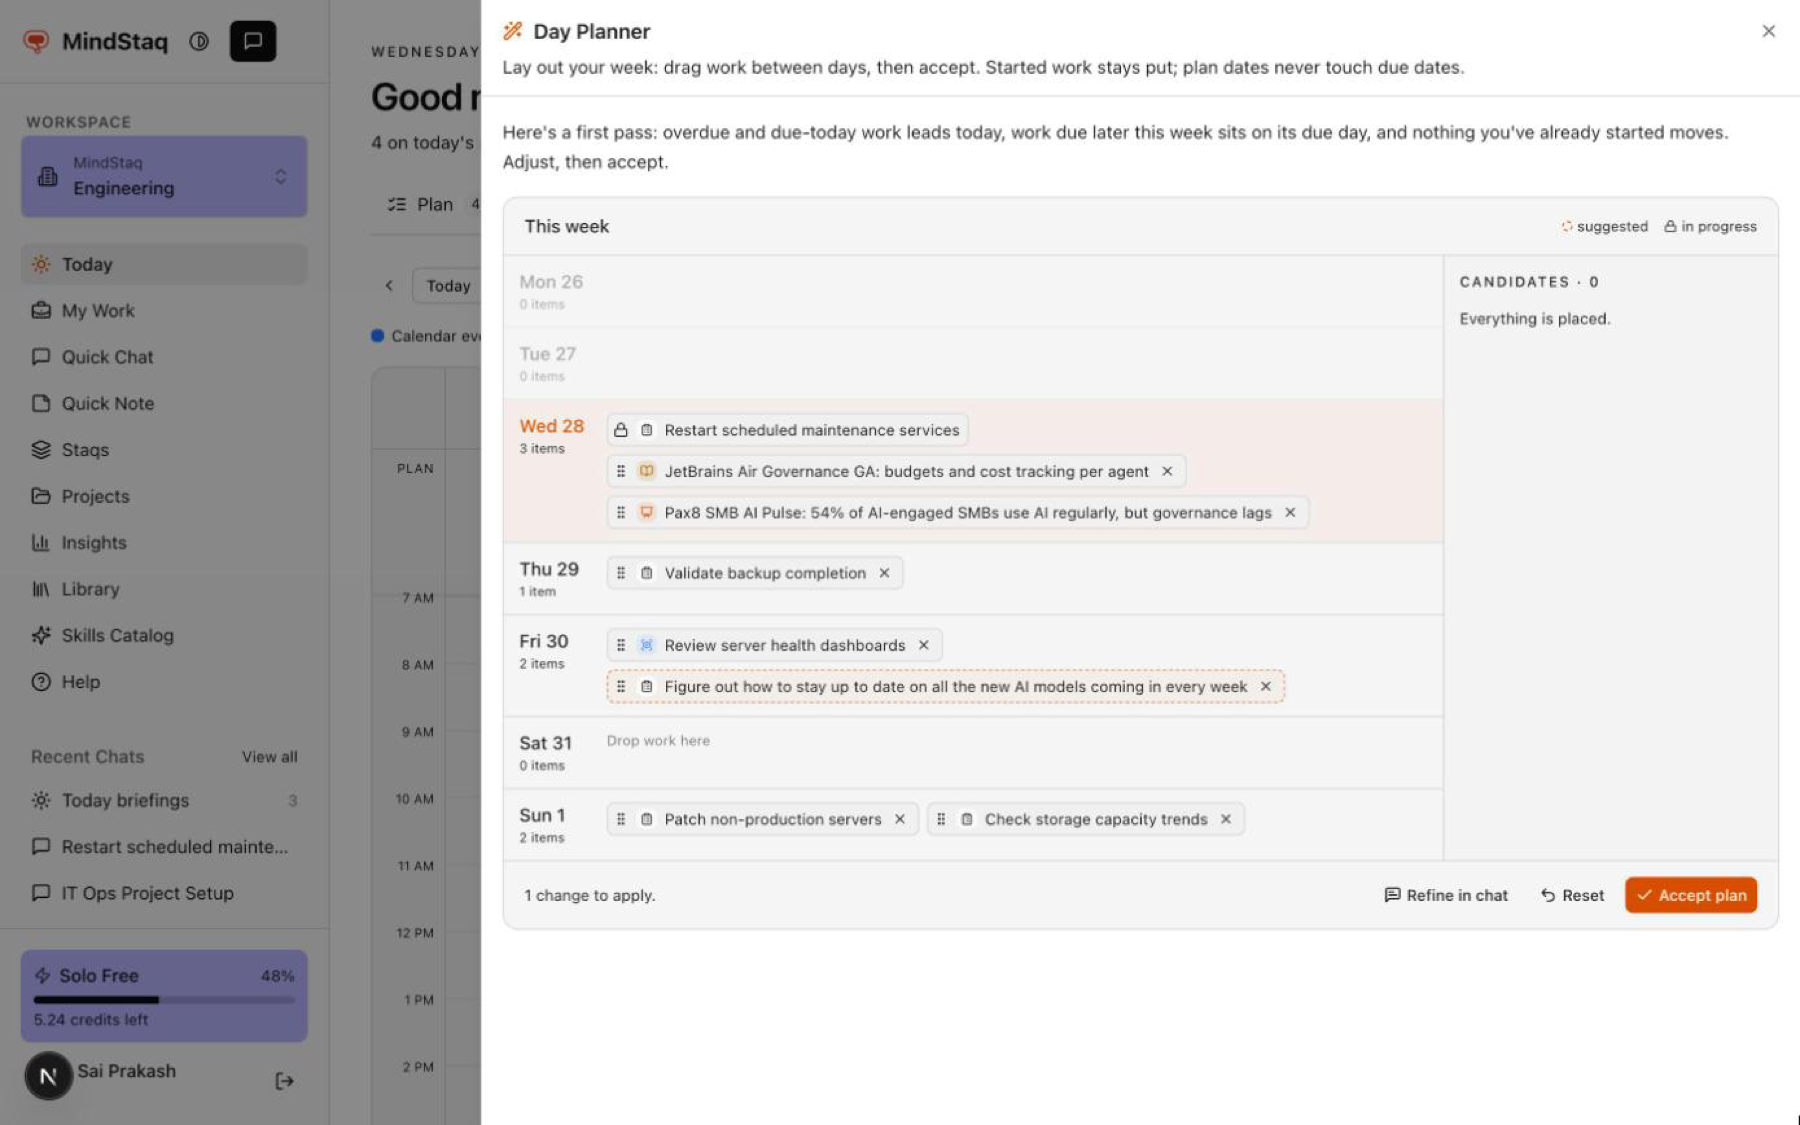This screenshot has height=1125, width=1800.
Task: Click the sign-out icon beside Sai Prakash
Action: pos(284,1080)
